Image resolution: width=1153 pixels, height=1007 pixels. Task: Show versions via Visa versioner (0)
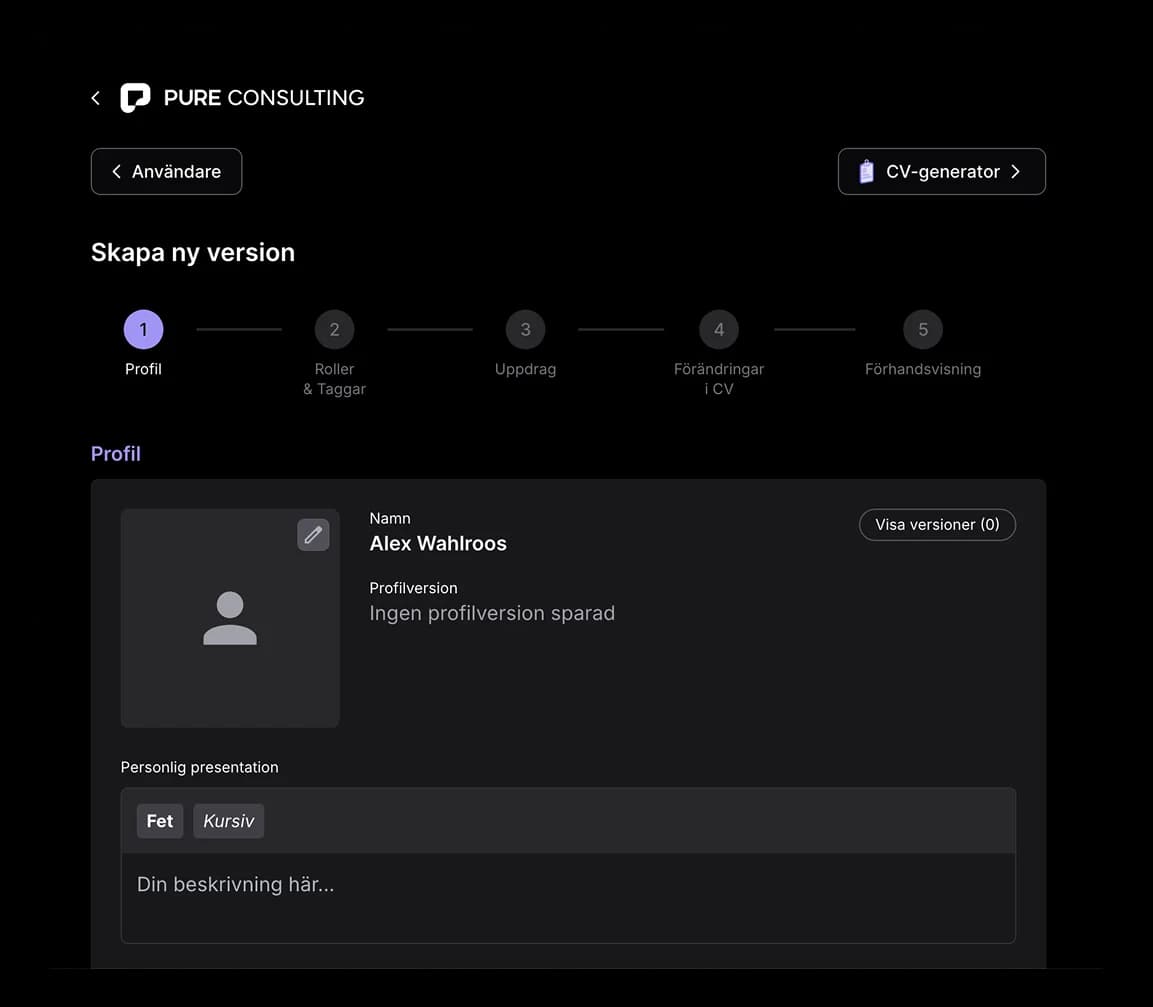[x=938, y=524]
